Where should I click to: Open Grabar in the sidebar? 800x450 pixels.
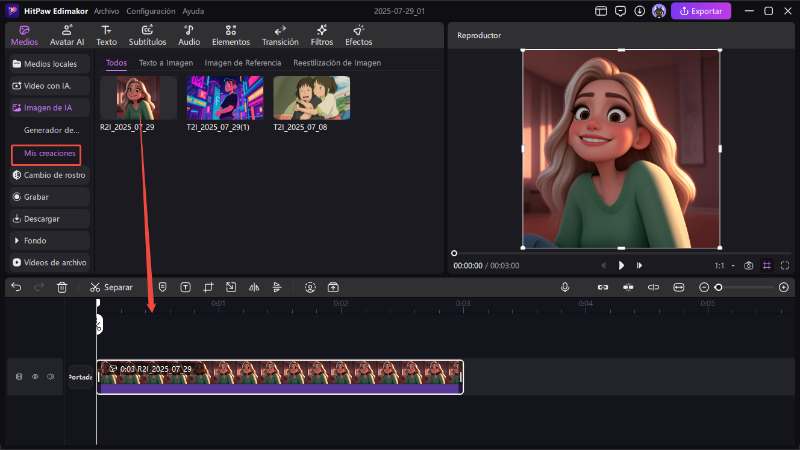click(49, 197)
